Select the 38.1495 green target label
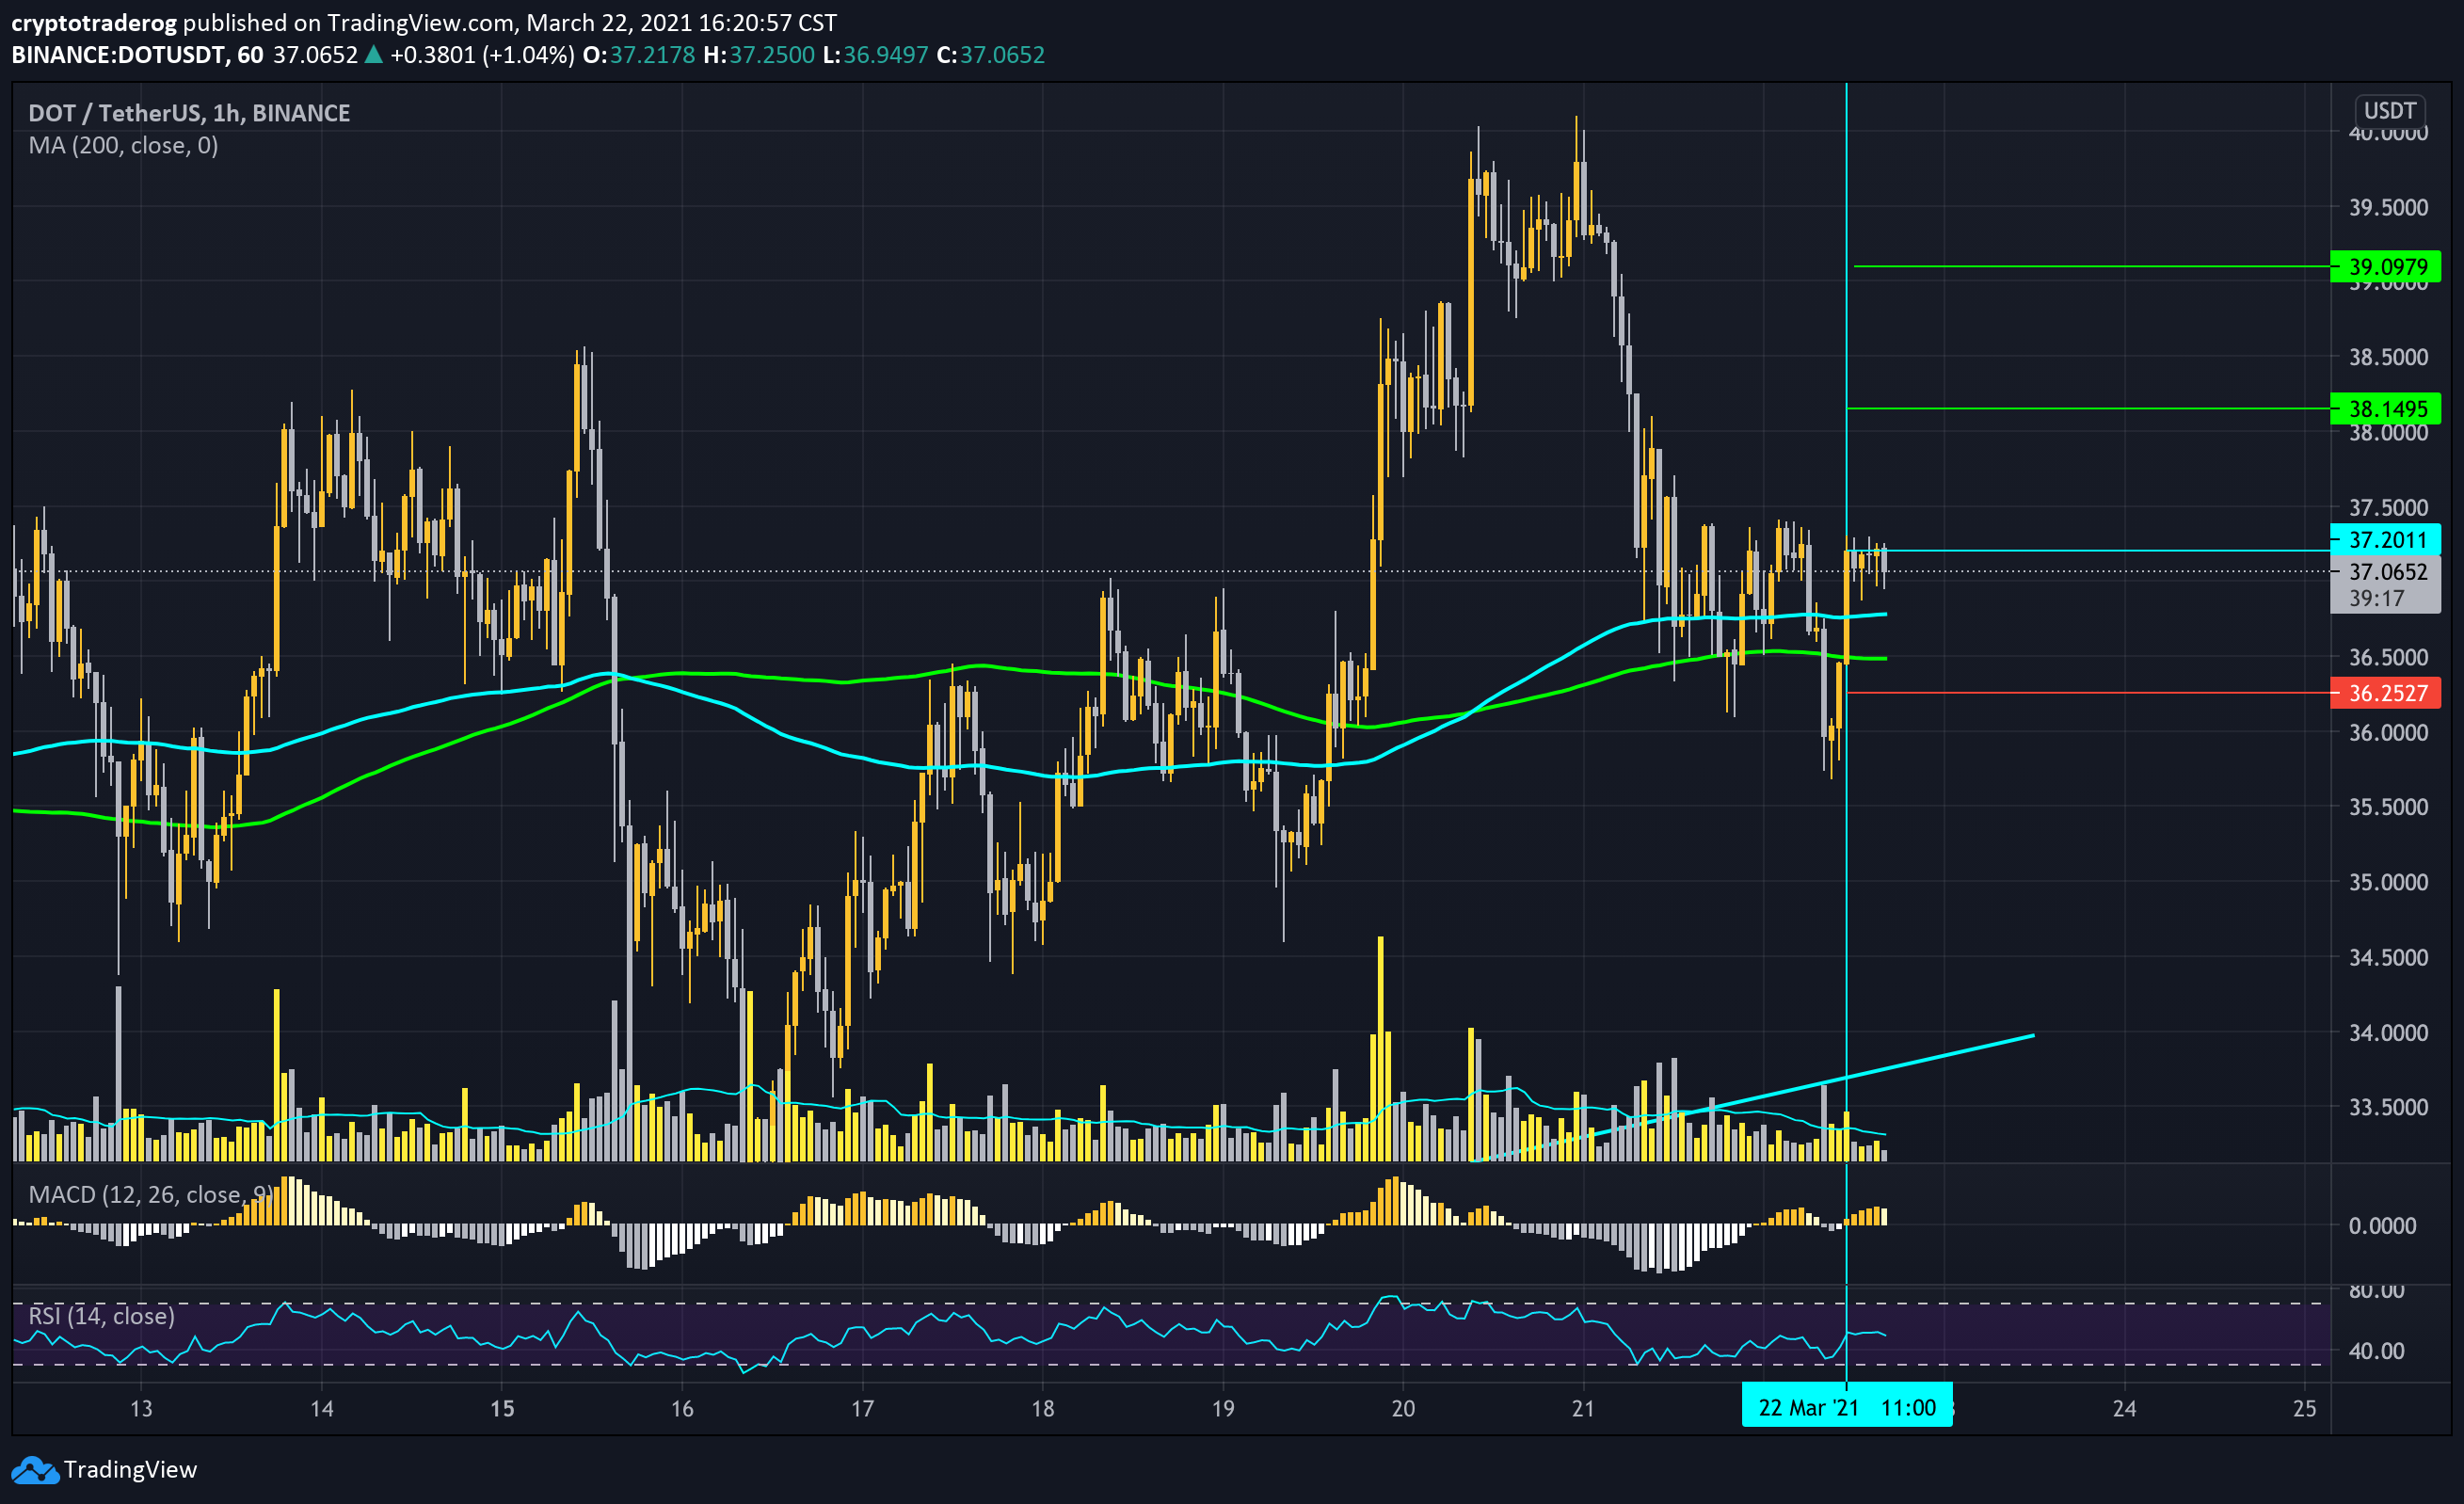Screen dimensions: 2464x1504 [x=2386, y=409]
